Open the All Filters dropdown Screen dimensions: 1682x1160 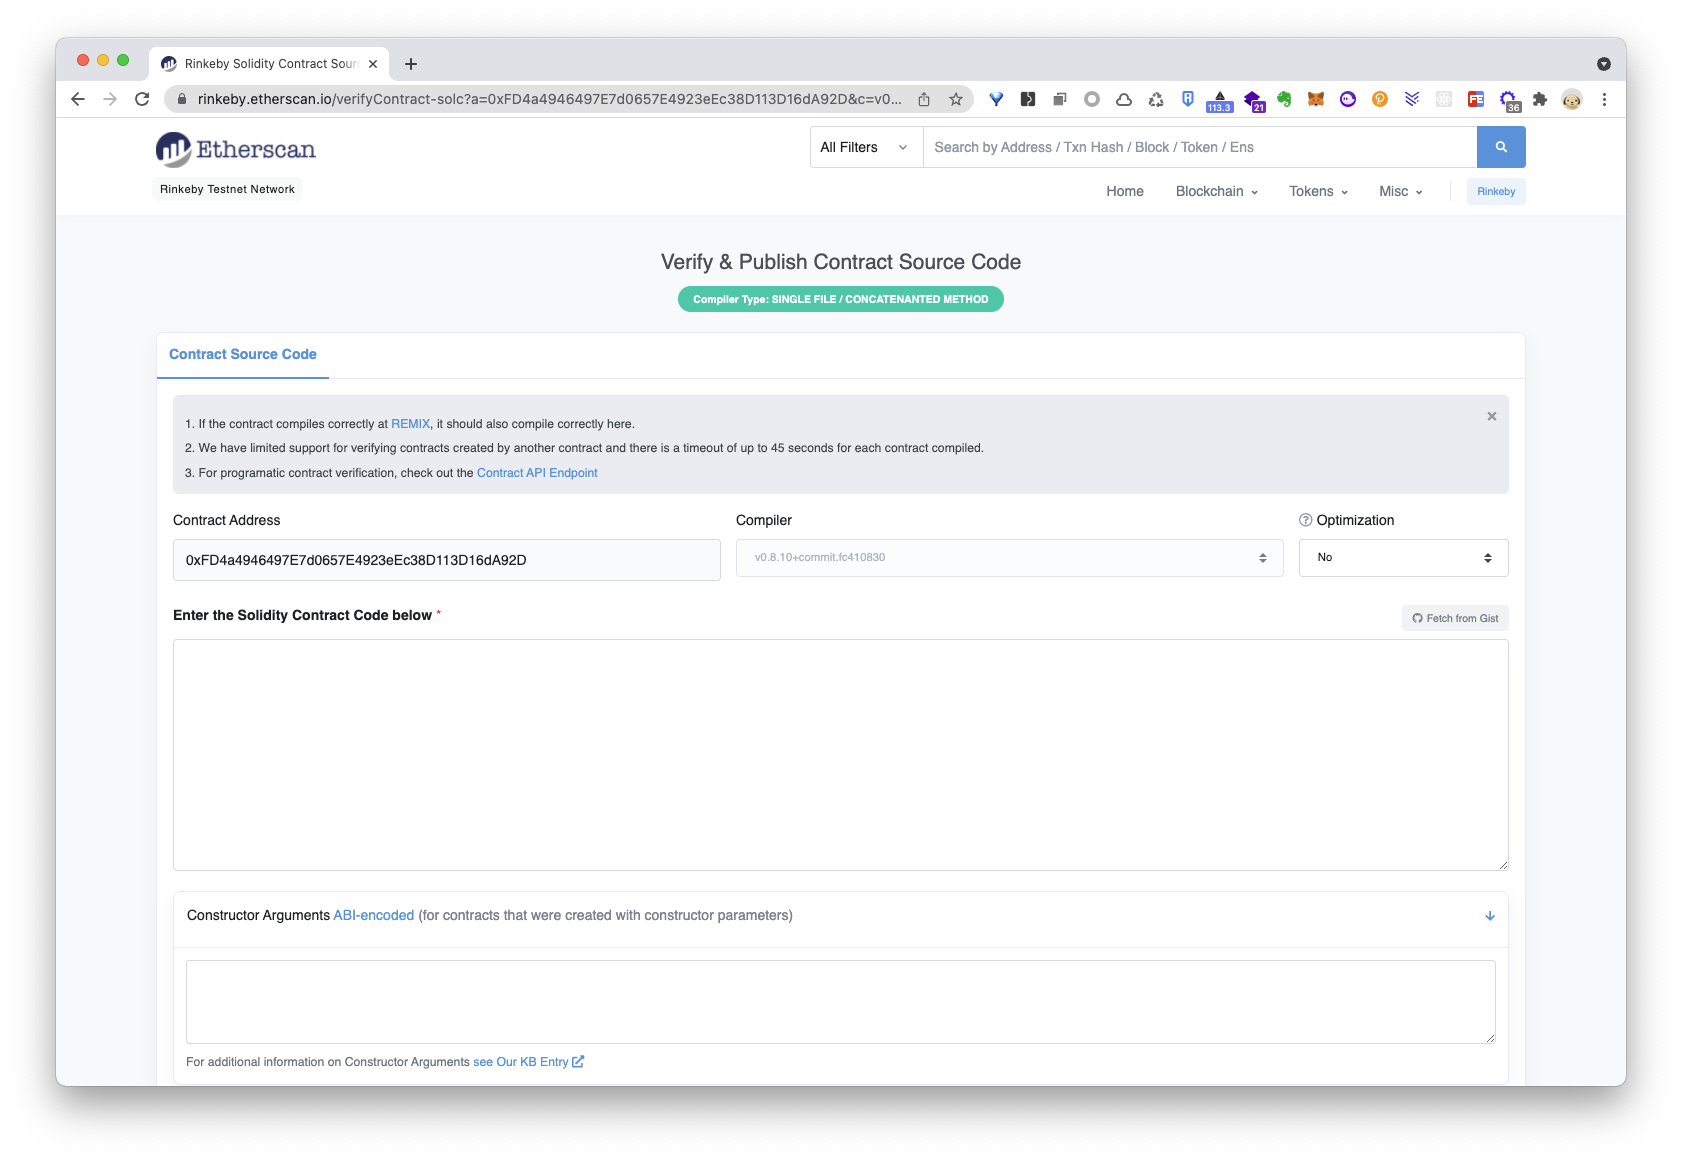tap(865, 147)
